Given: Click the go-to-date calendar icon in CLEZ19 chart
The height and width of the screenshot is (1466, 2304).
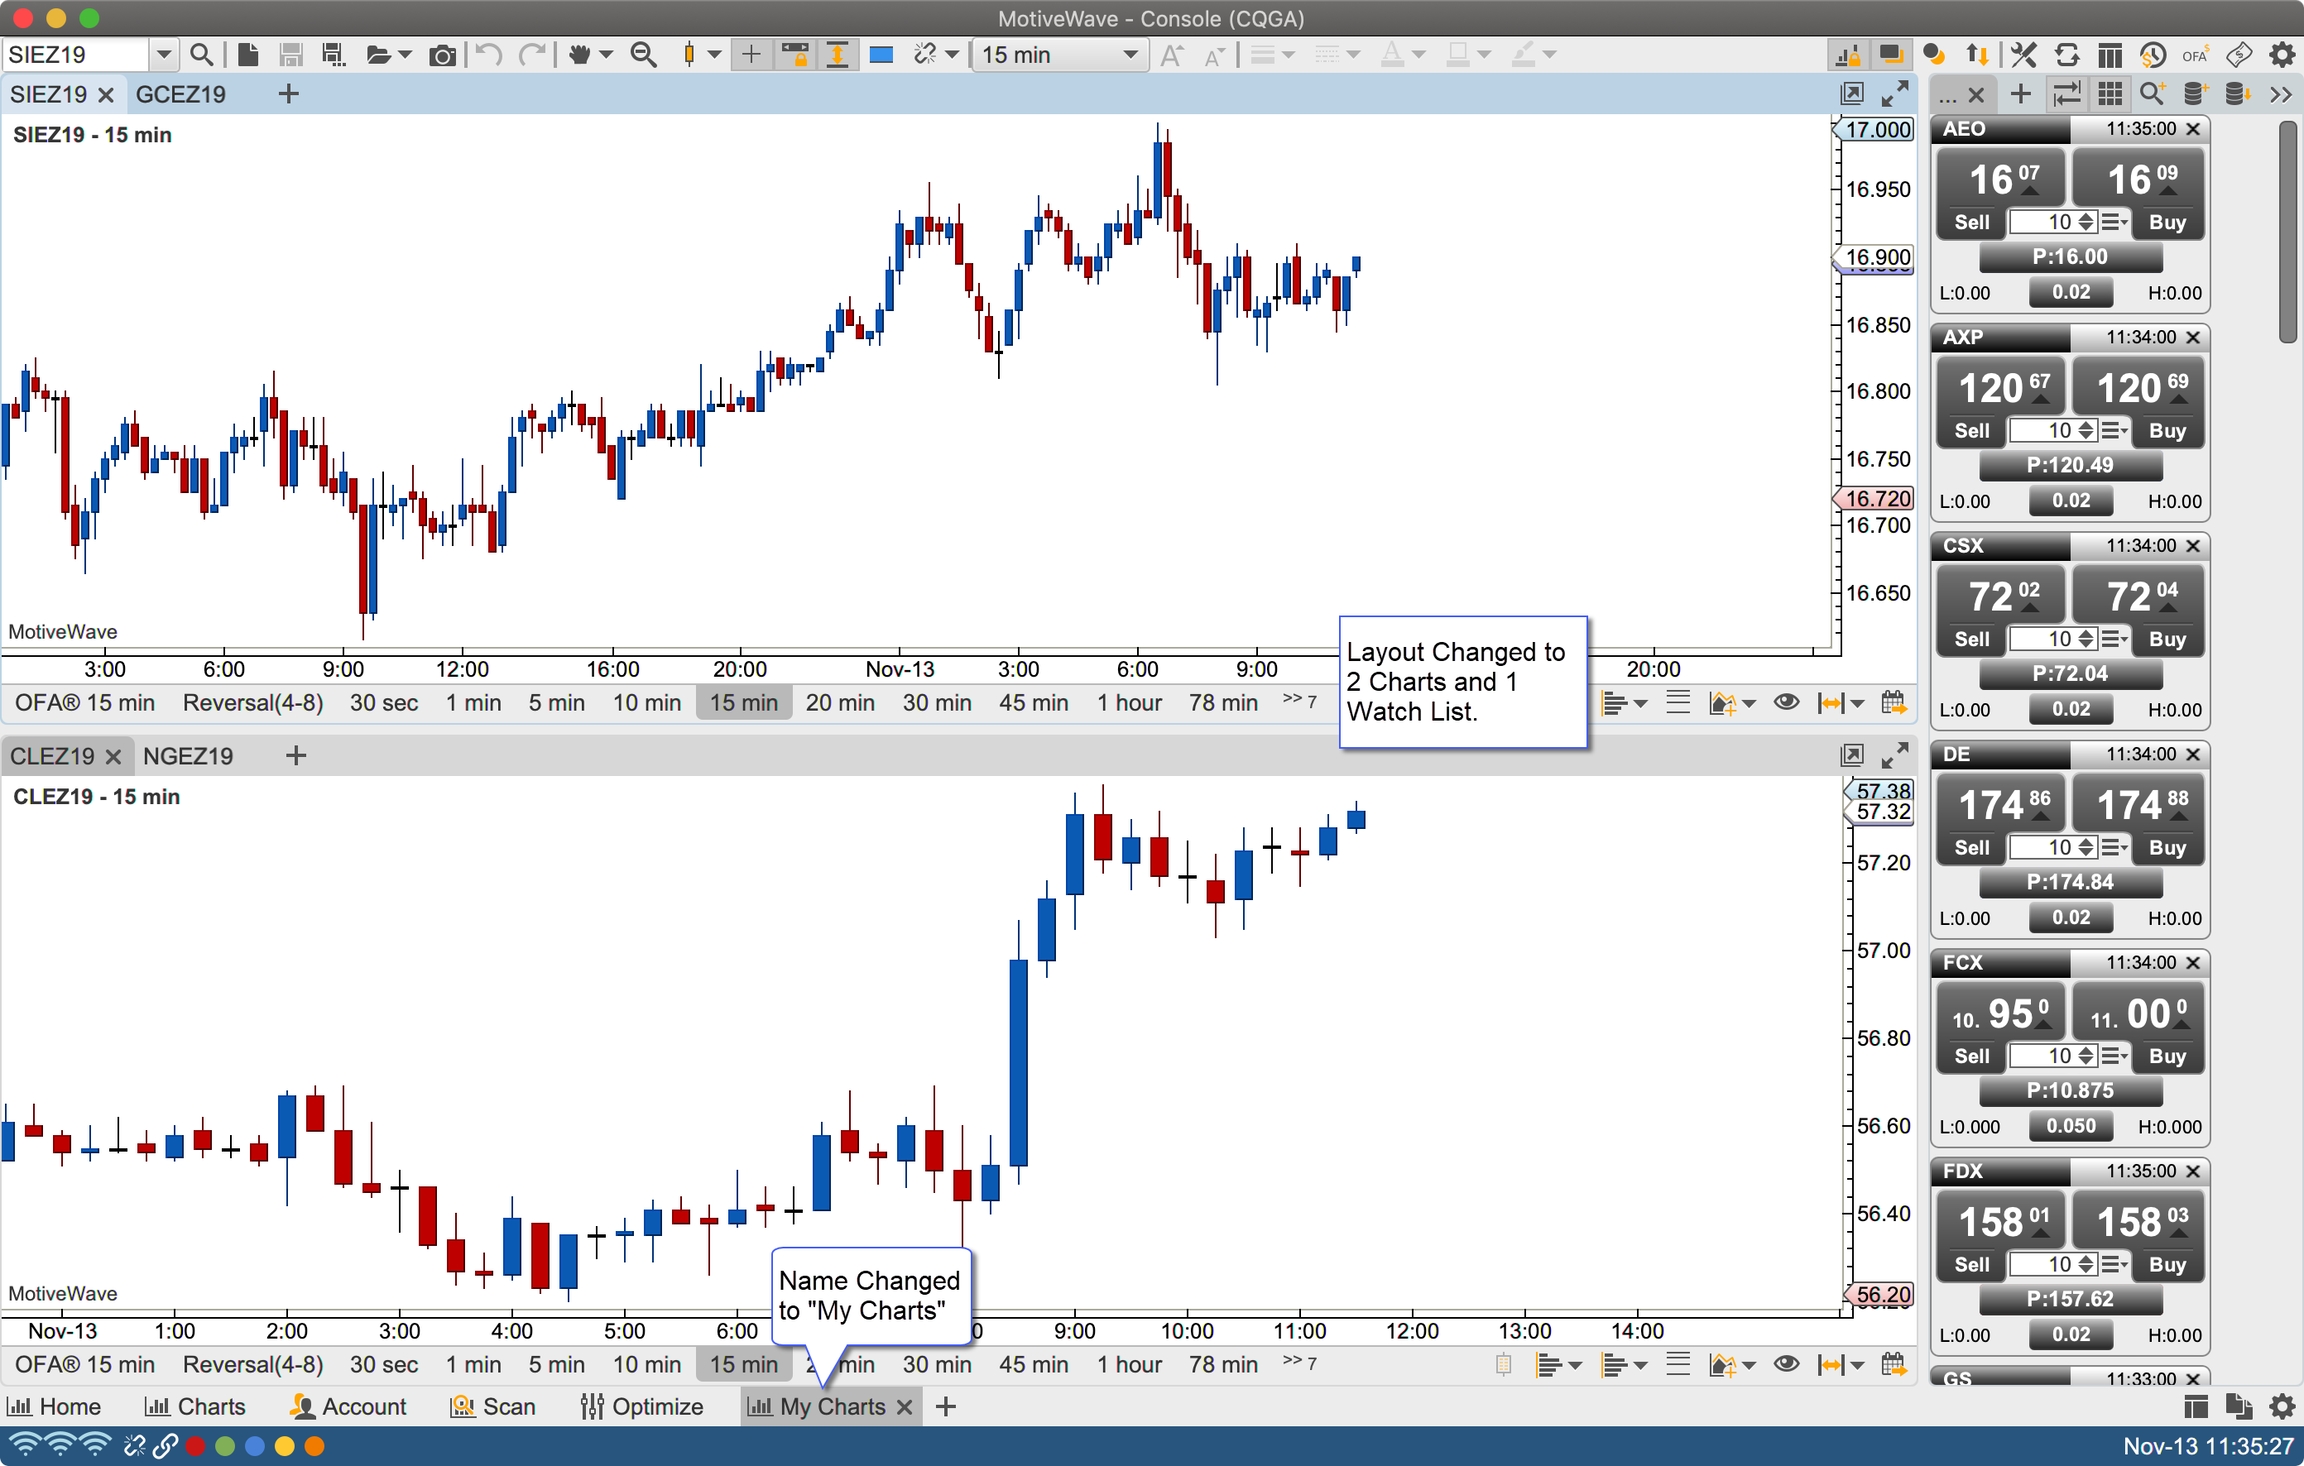Looking at the screenshot, I should click(1893, 1364).
